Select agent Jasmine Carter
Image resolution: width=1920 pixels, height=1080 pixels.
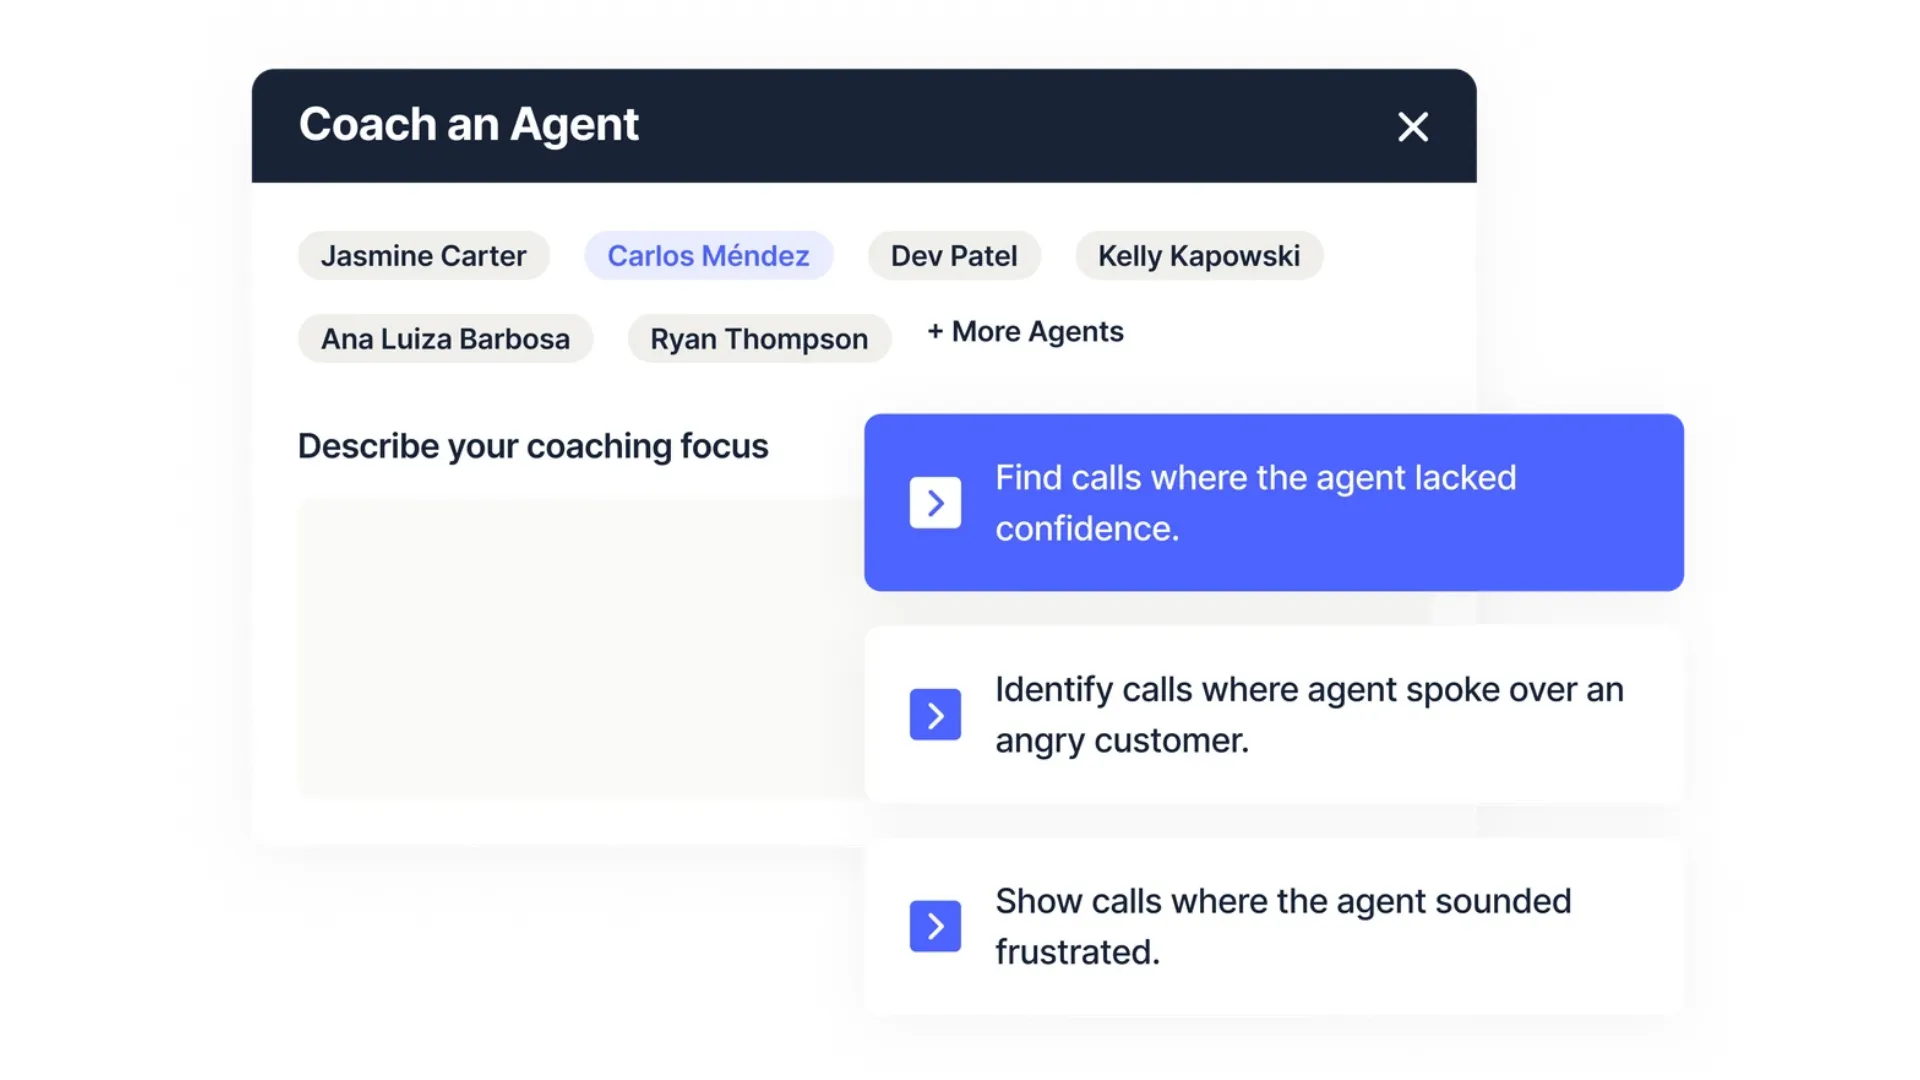(424, 256)
